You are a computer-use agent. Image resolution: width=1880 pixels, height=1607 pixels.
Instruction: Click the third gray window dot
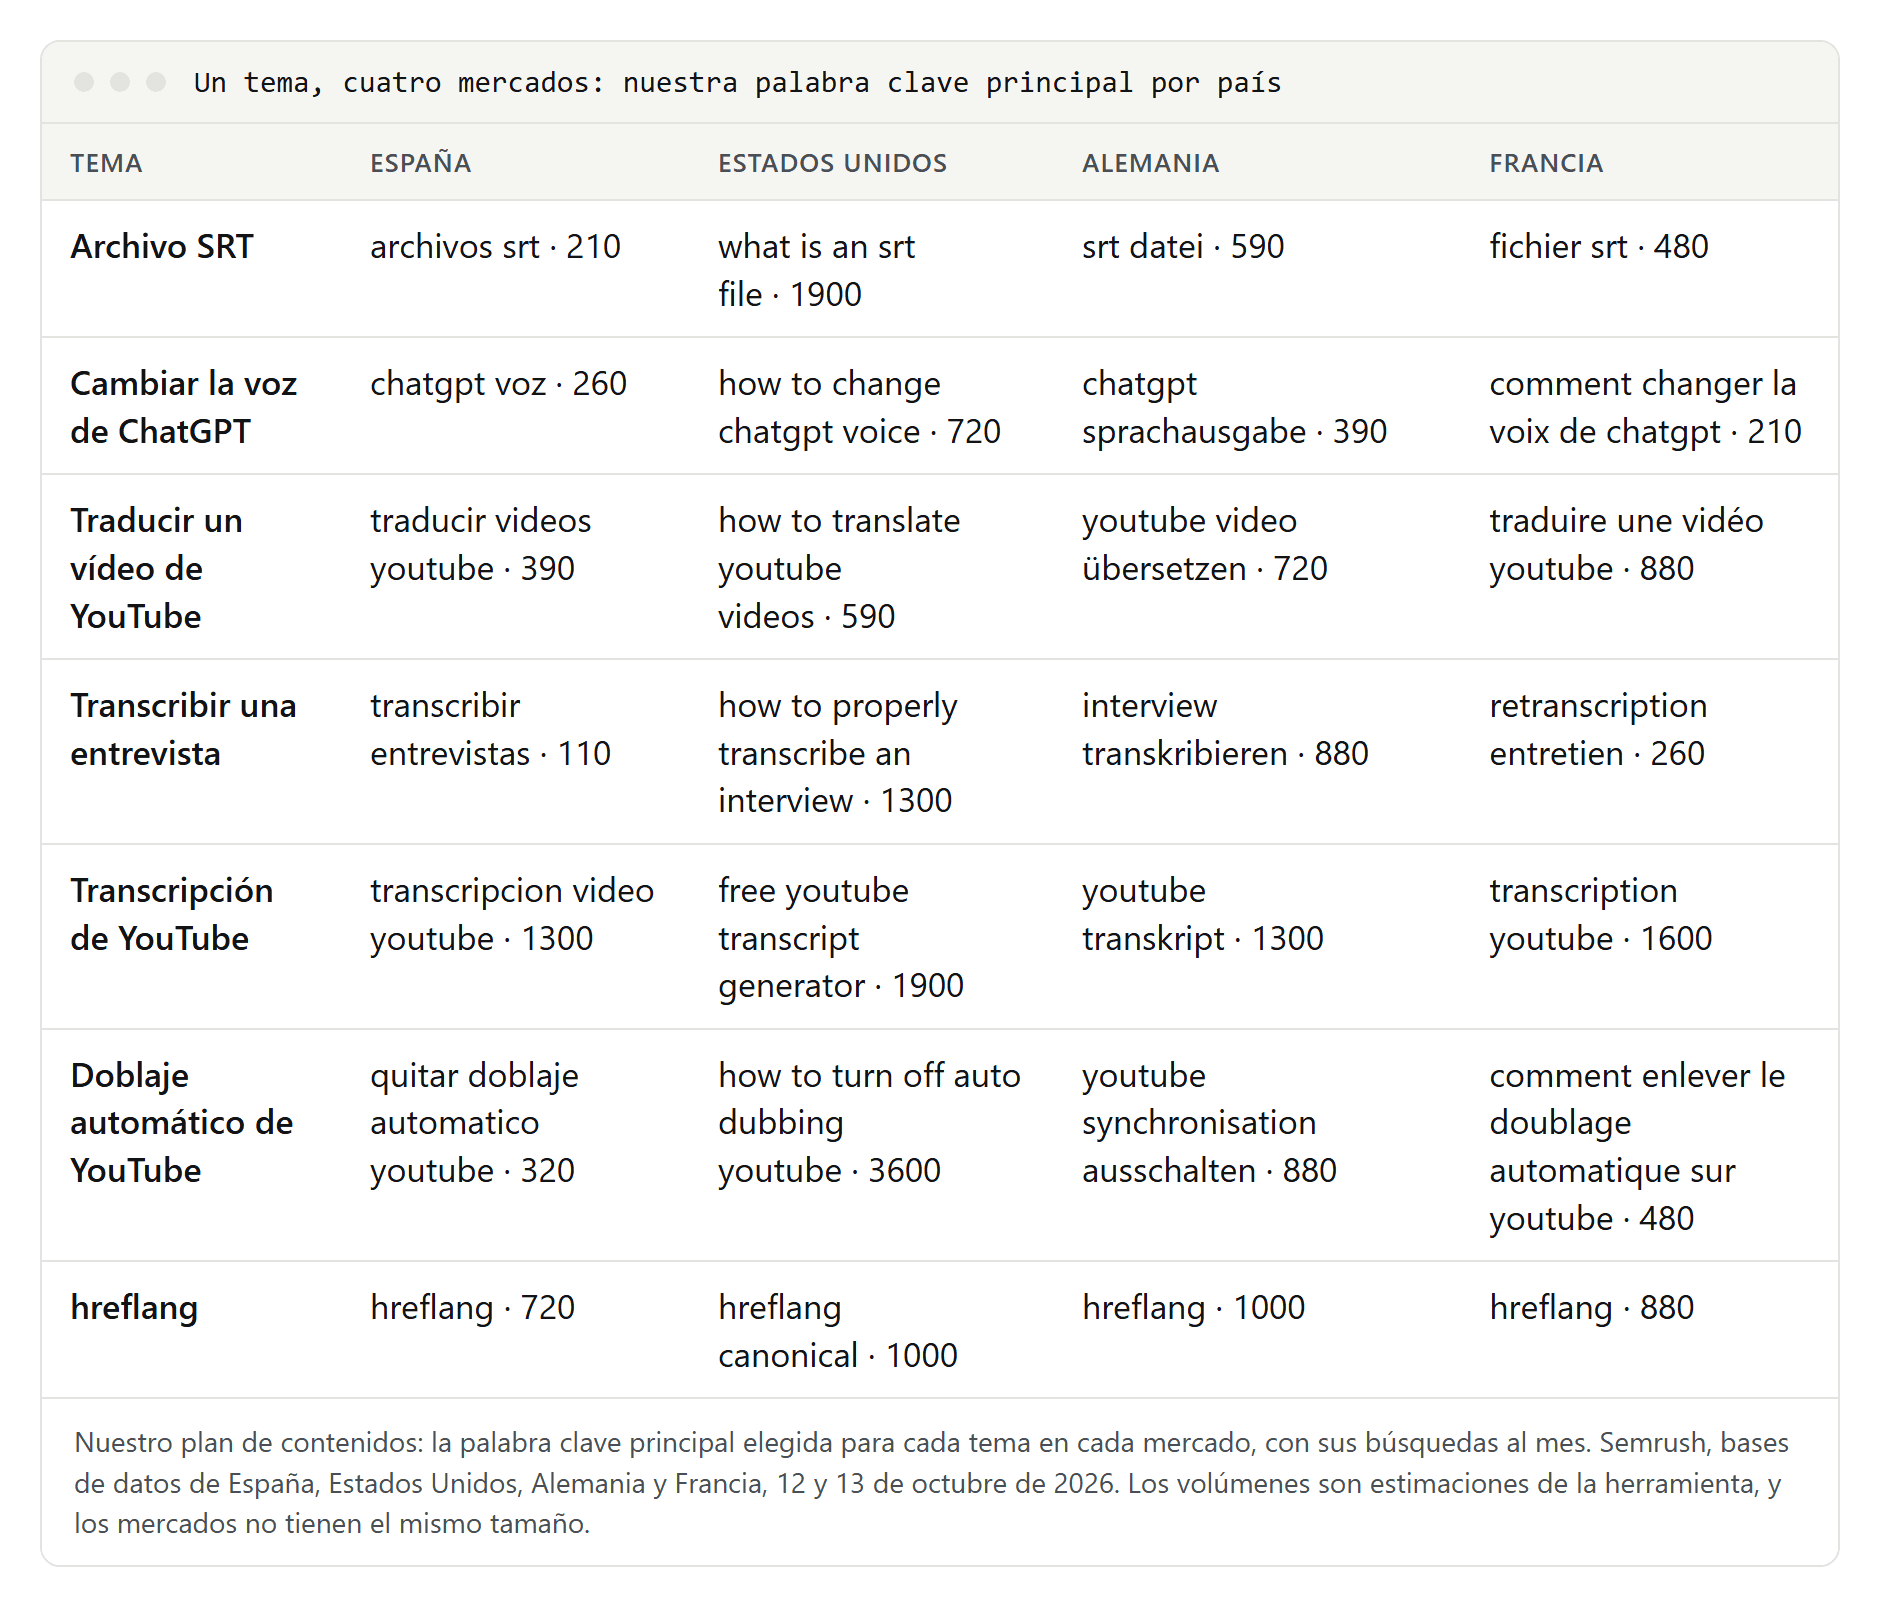(x=156, y=82)
